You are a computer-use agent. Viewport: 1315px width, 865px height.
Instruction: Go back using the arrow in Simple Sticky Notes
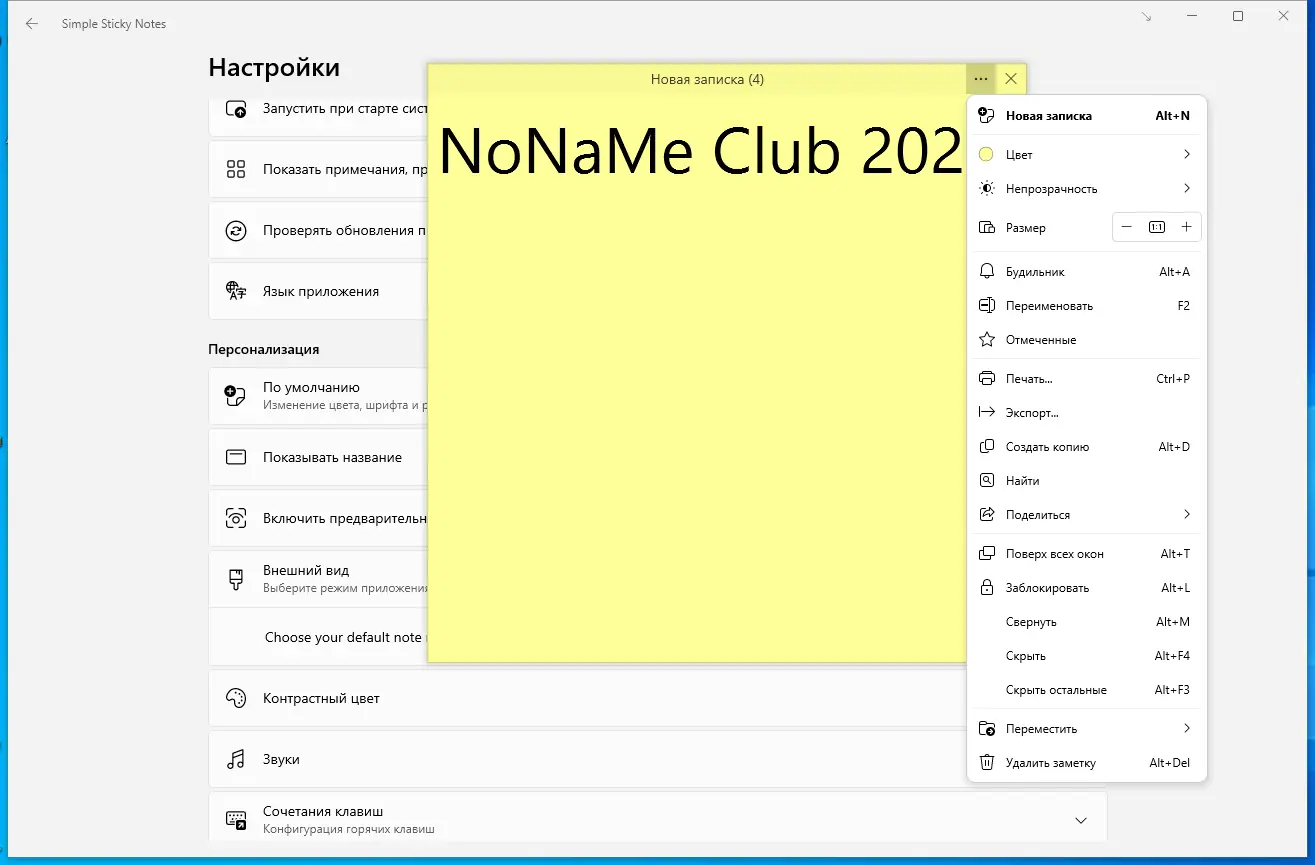point(32,24)
